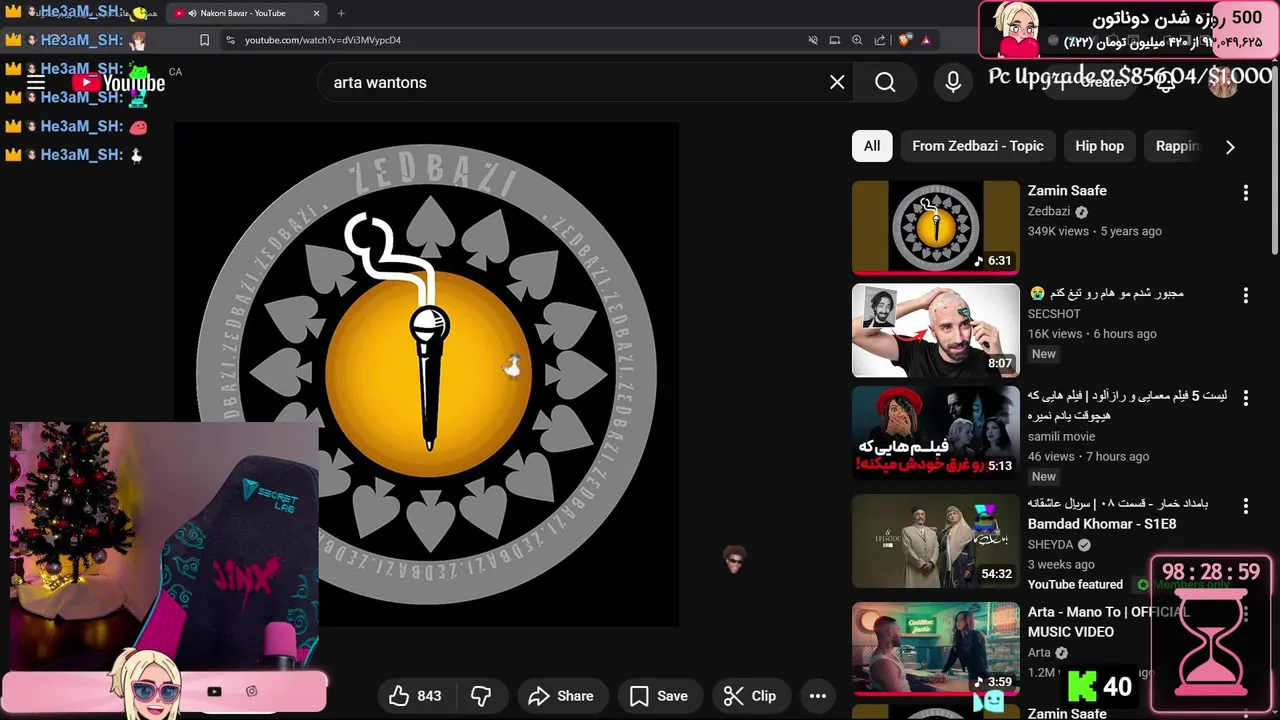Bookmark page with the bookmark icon
This screenshot has height=720, width=1280.
(204, 40)
